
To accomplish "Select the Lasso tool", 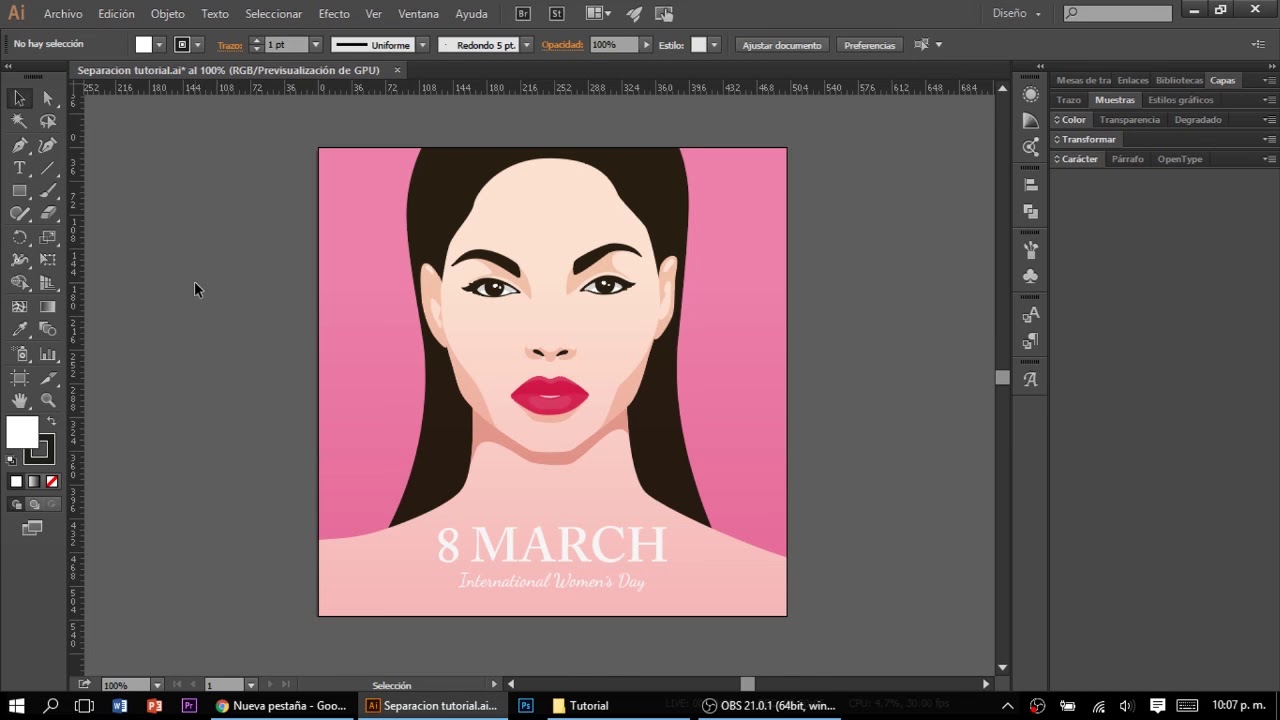I will [x=48, y=121].
